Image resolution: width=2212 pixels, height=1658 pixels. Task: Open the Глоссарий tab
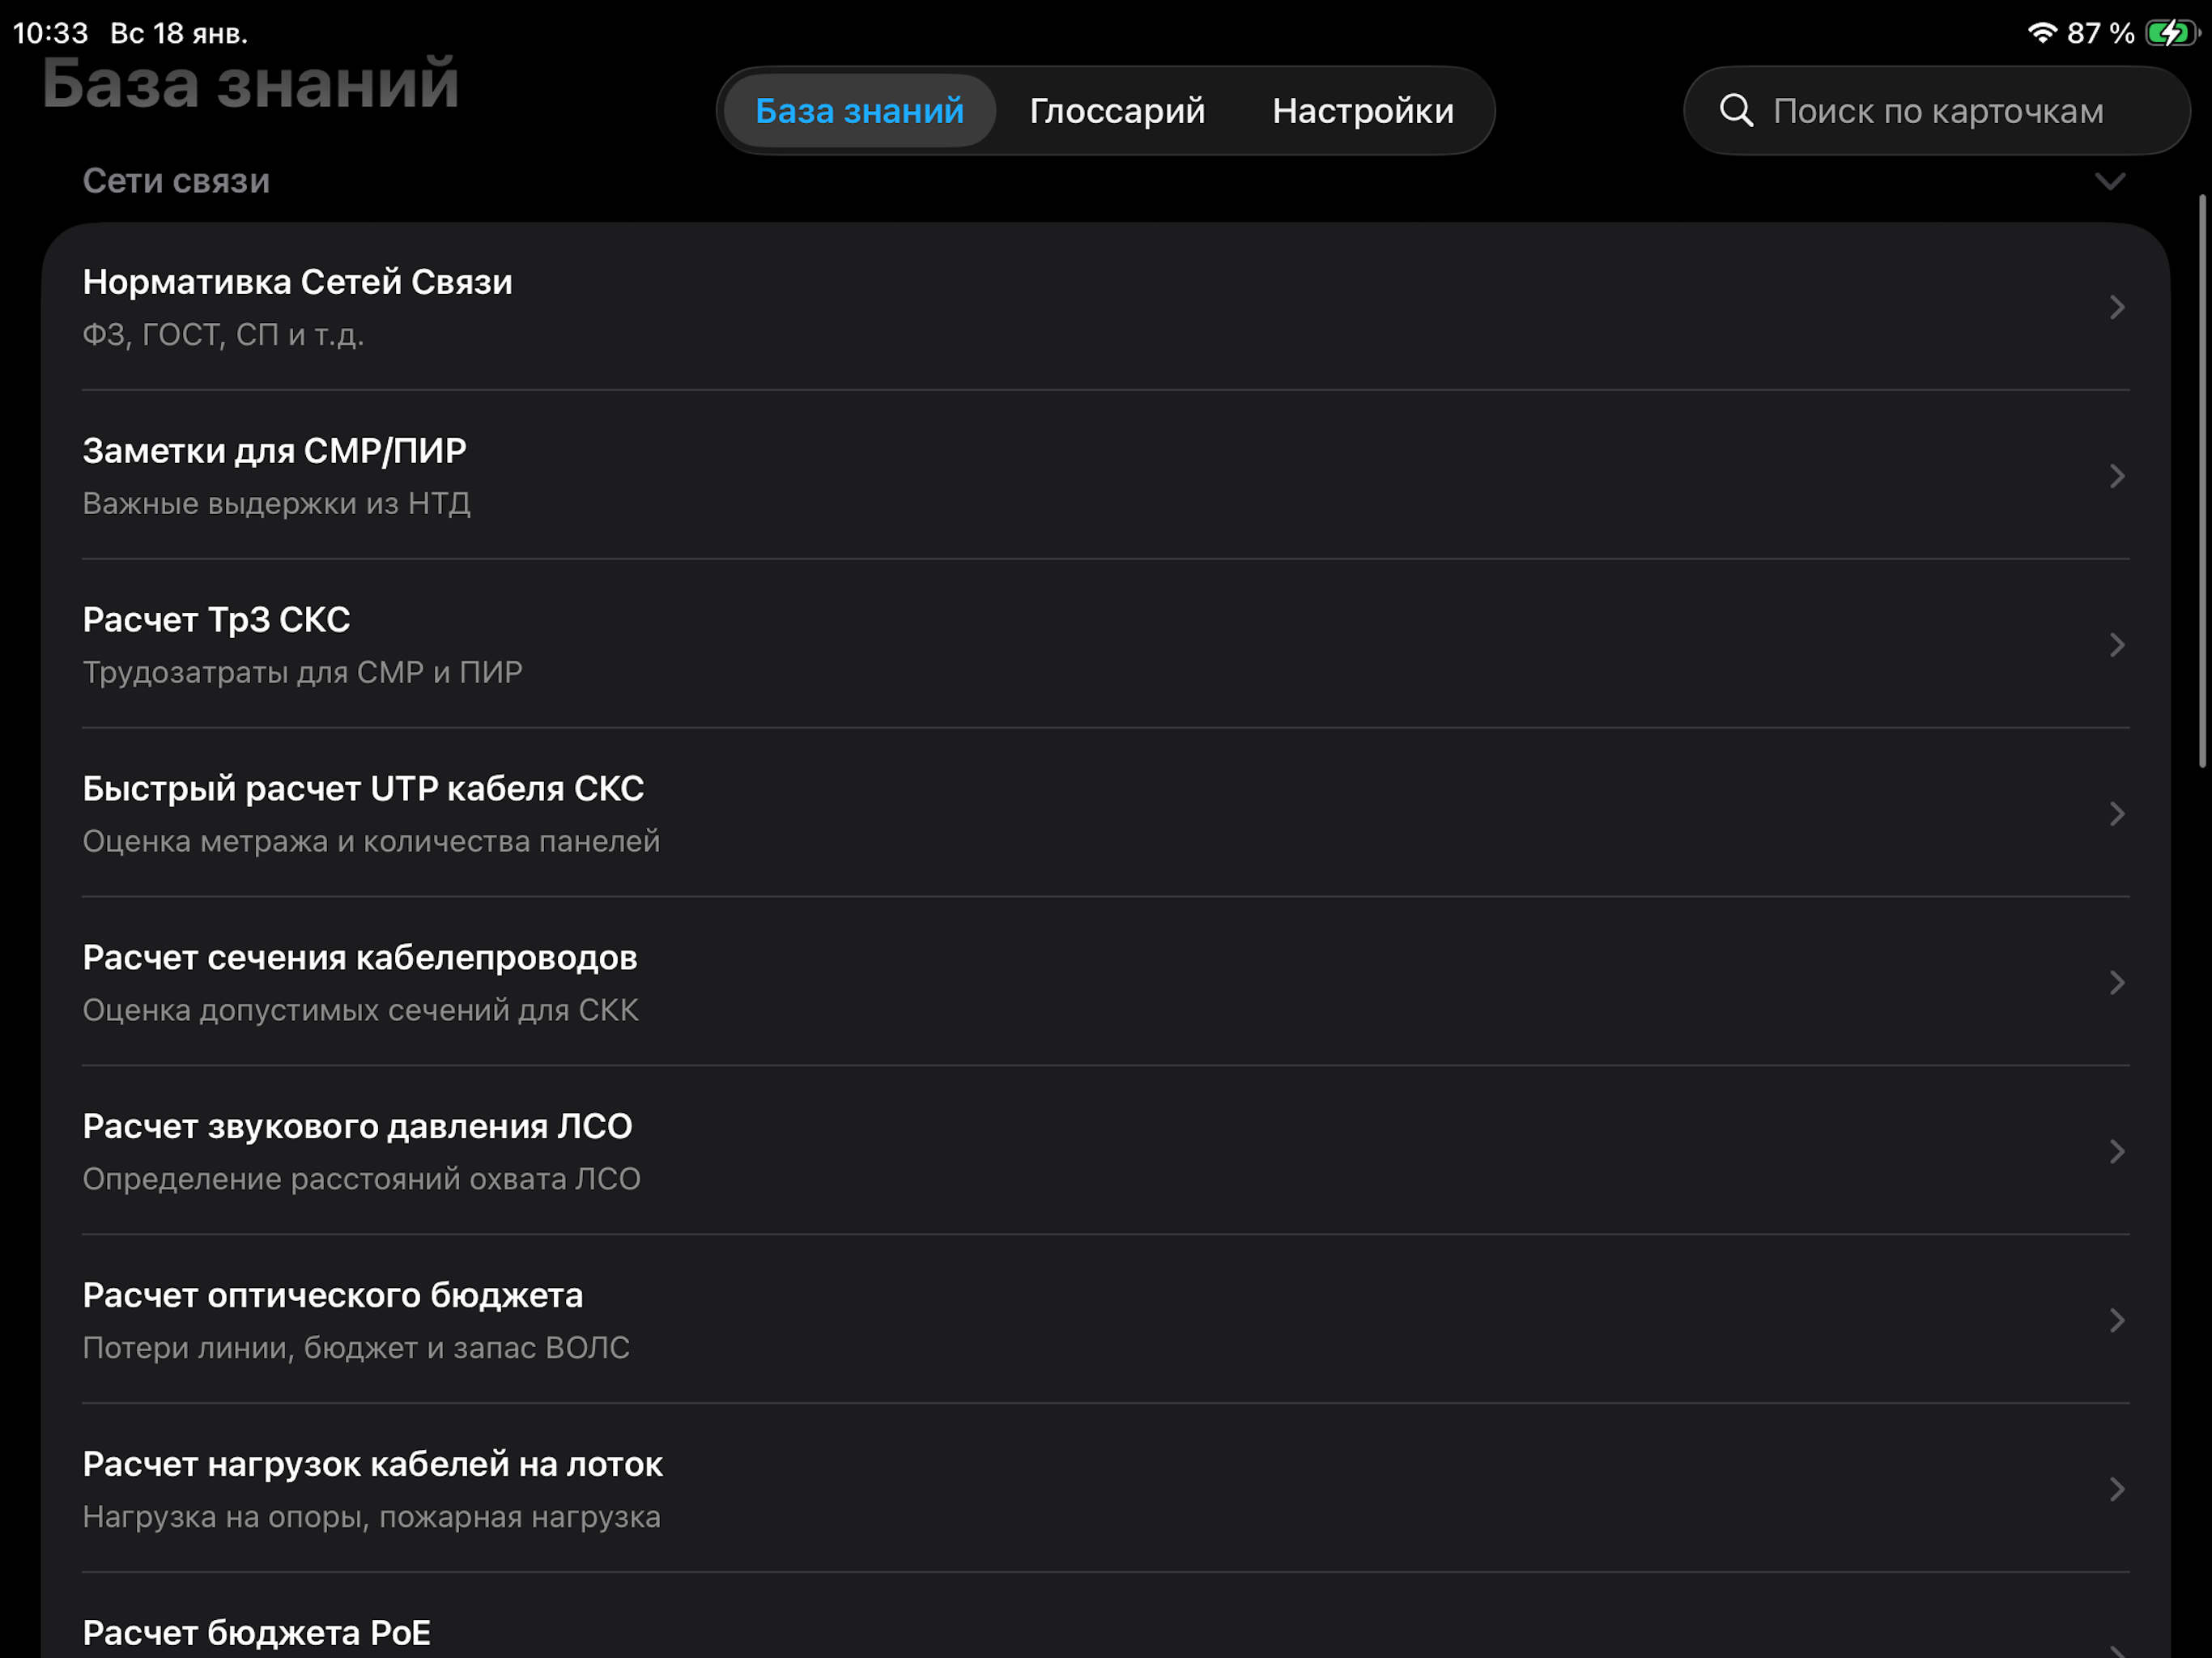point(1117,111)
